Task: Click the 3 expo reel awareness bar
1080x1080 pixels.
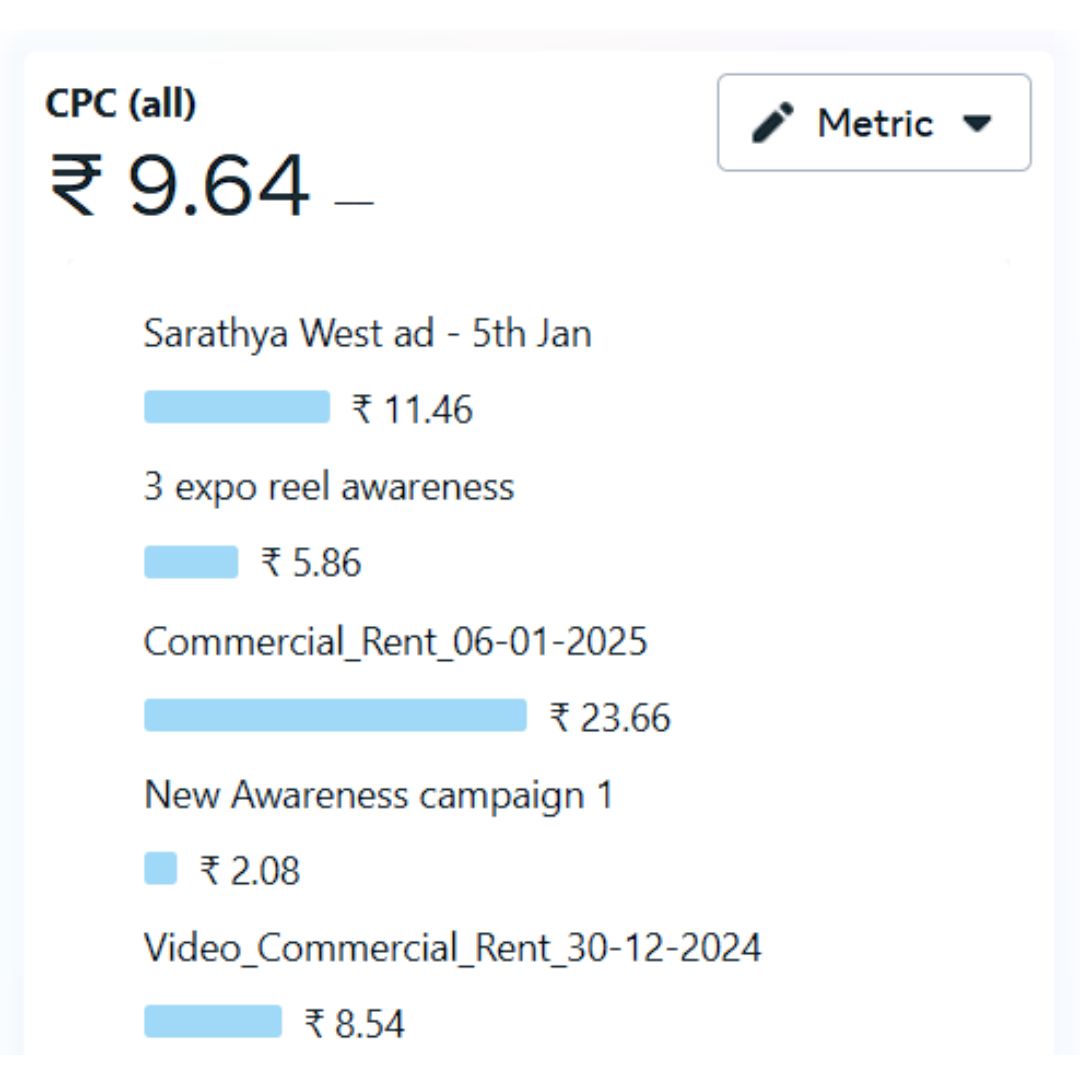Action: [191, 562]
